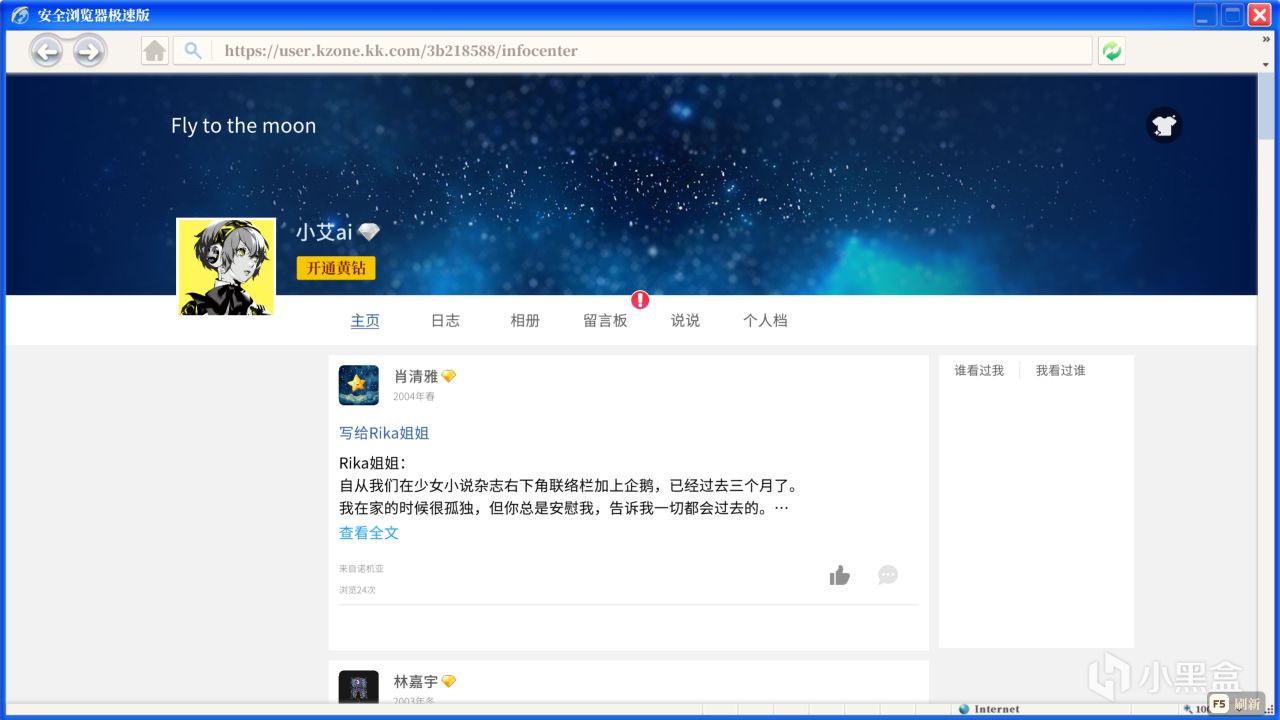Screen dimensions: 1280x720
Task: Comment on 肖清雅's post via bubble icon
Action: click(888, 575)
